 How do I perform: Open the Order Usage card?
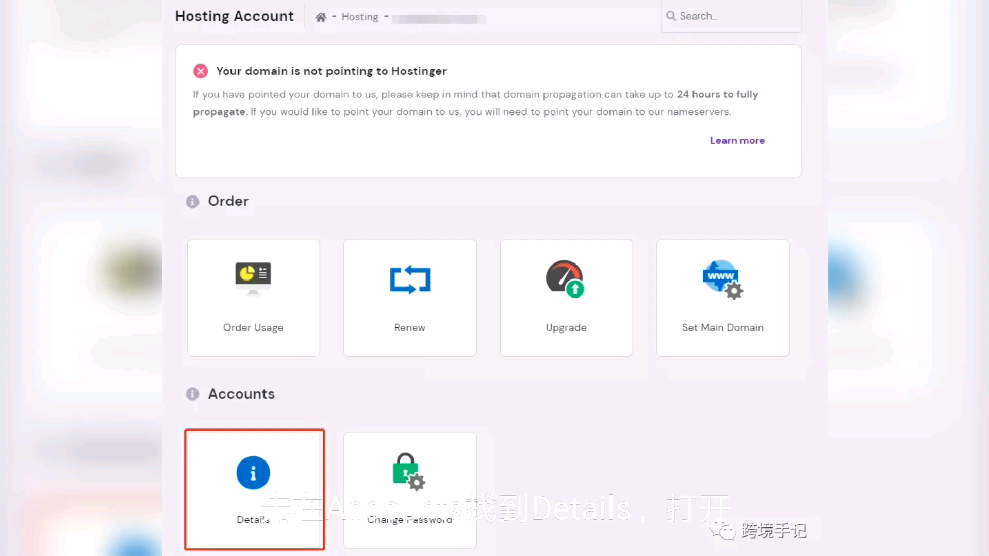(254, 298)
